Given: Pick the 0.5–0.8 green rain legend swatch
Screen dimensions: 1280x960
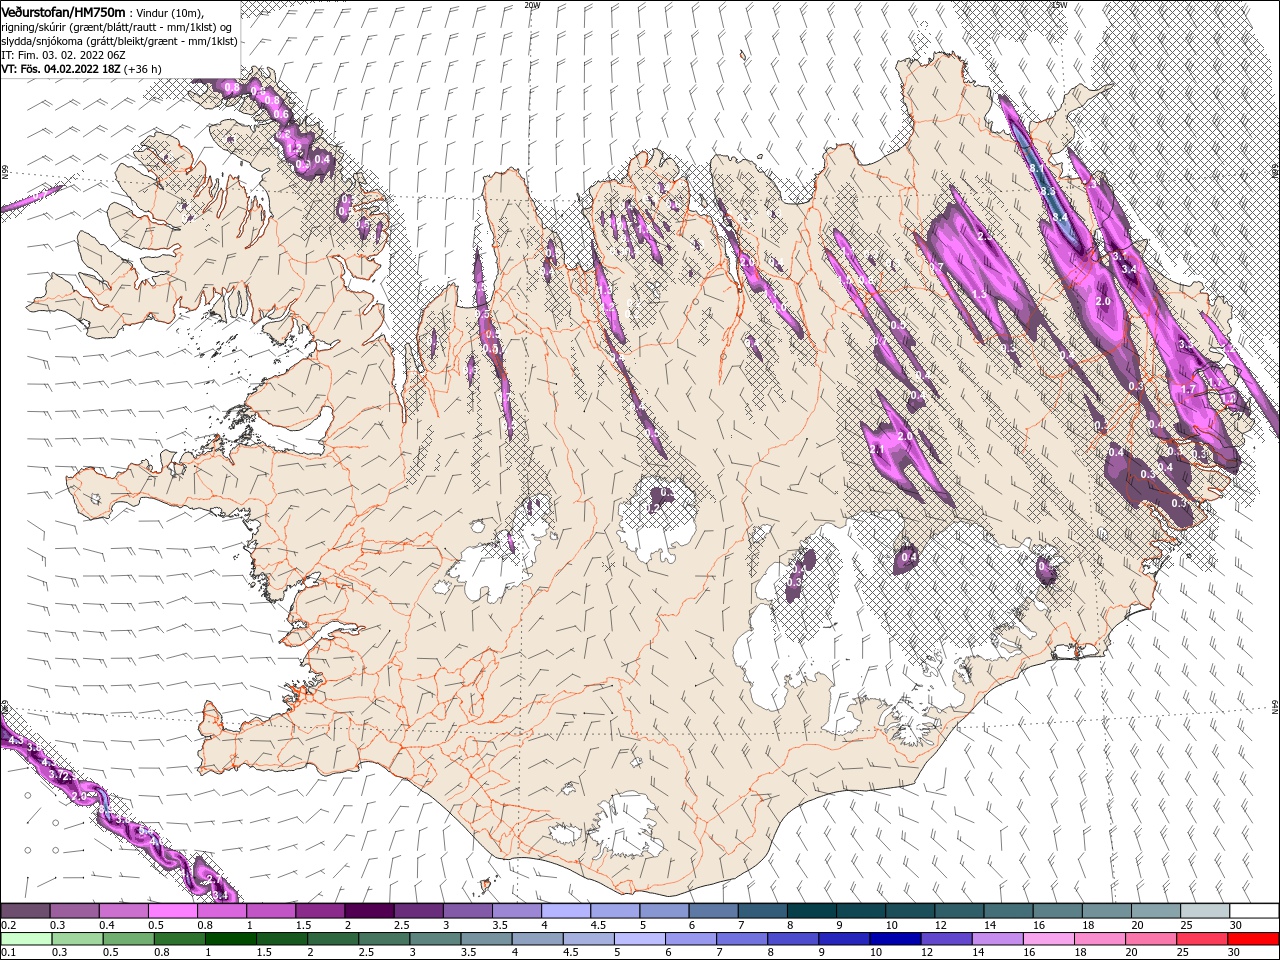Looking at the screenshot, I should click(x=128, y=939).
